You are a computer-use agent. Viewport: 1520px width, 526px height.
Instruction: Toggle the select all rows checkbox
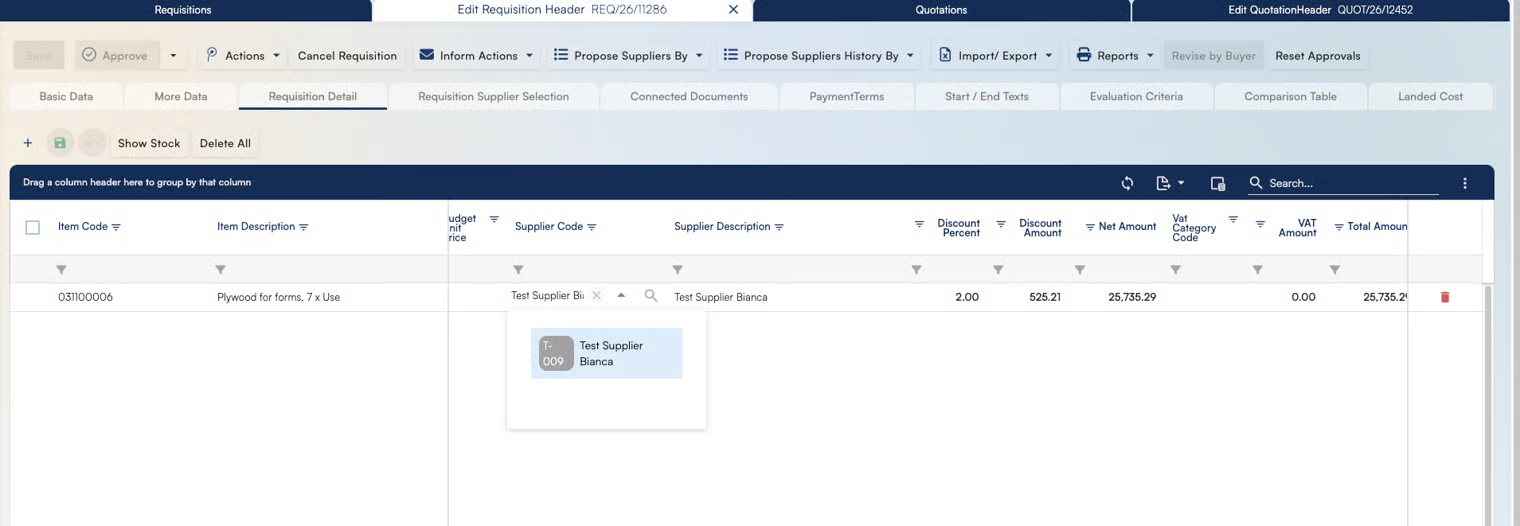point(32,227)
